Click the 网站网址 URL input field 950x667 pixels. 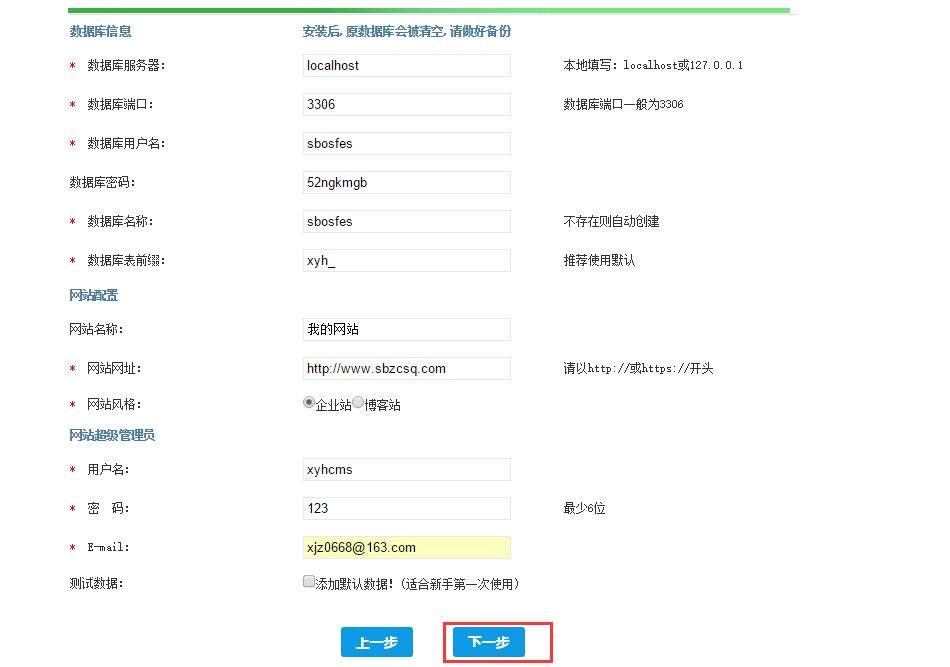tap(406, 368)
